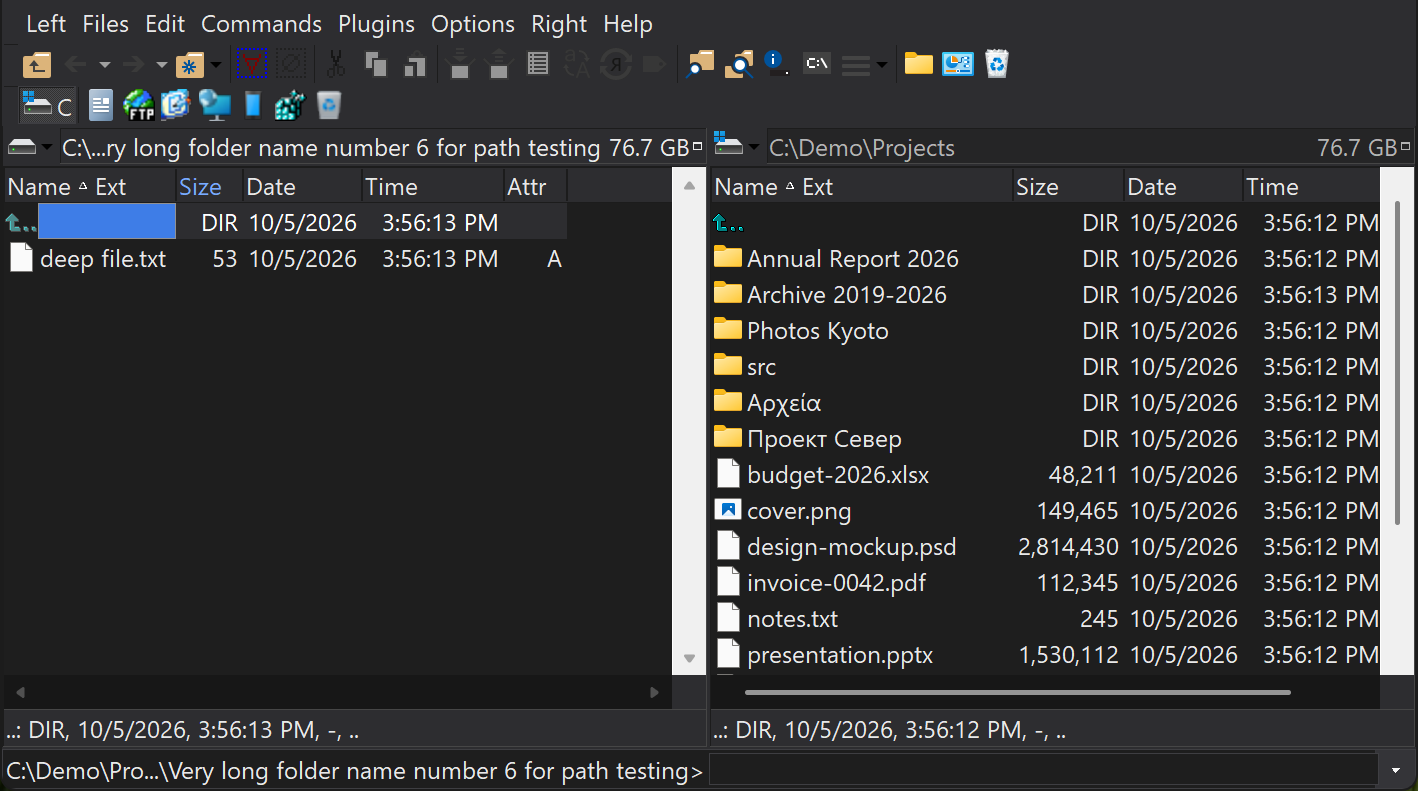Open the Plugins menu
This screenshot has height=791, width=1418.
click(x=376, y=24)
